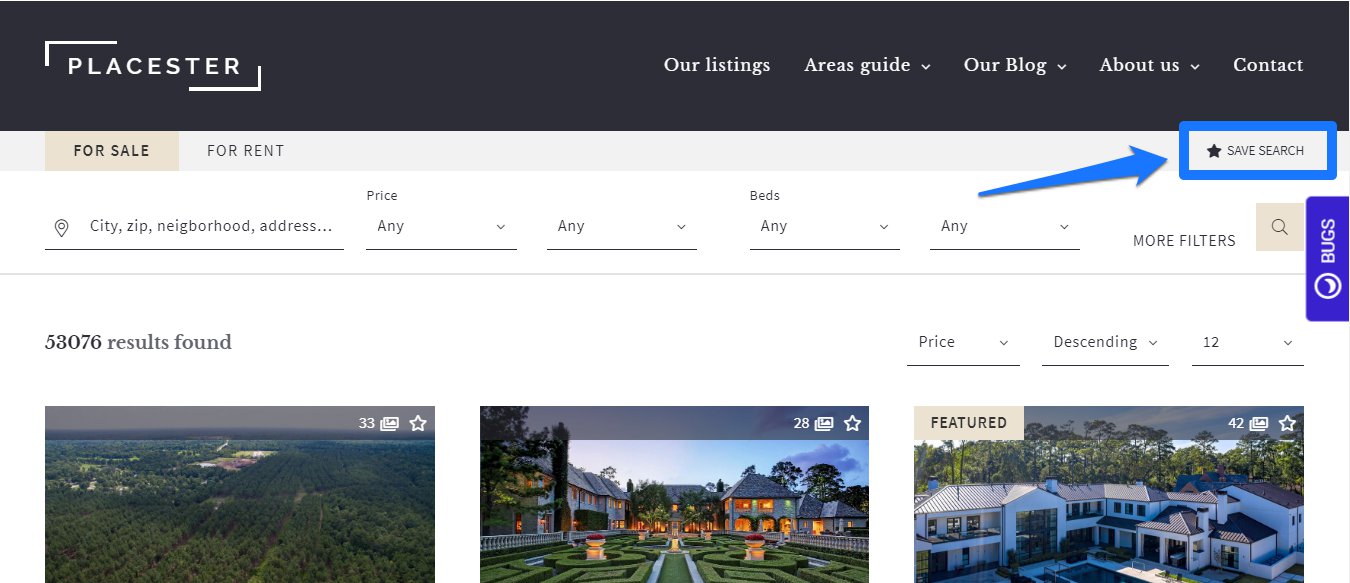Image resolution: width=1350 pixels, height=583 pixels.
Task: Open the minimum Price dropdown
Action: tap(441, 227)
